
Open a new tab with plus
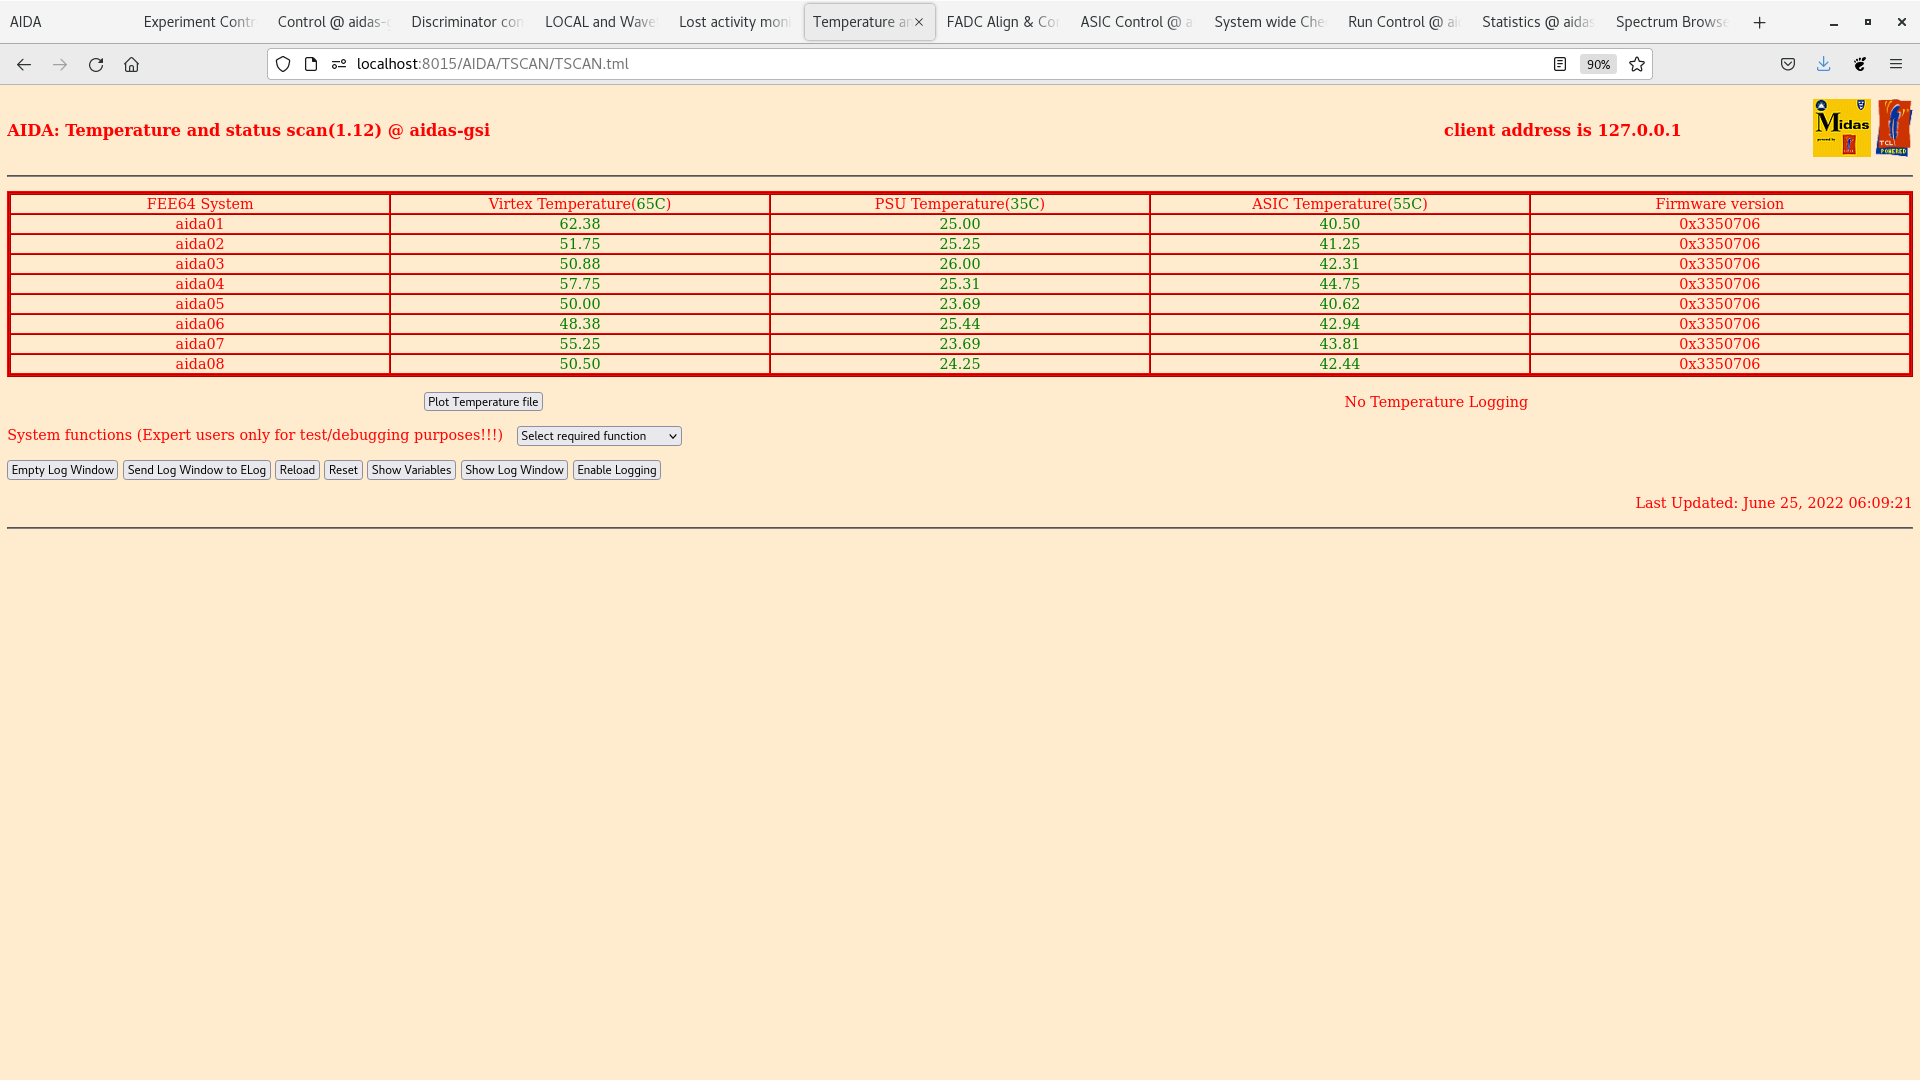pos(1759,22)
